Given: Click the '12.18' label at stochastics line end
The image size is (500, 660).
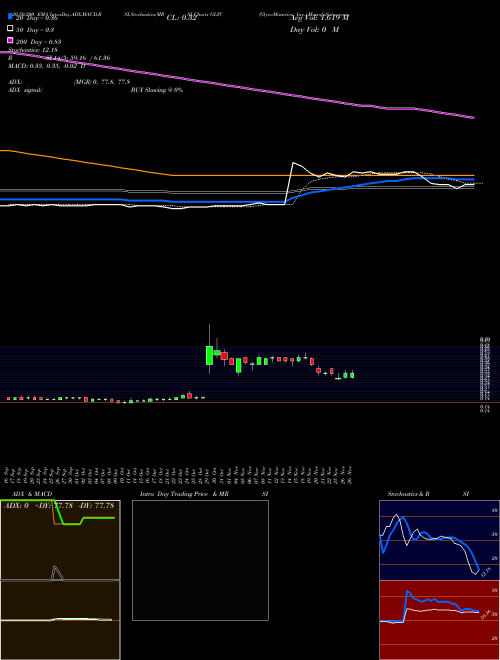Looking at the screenshot, I should (x=486, y=572).
